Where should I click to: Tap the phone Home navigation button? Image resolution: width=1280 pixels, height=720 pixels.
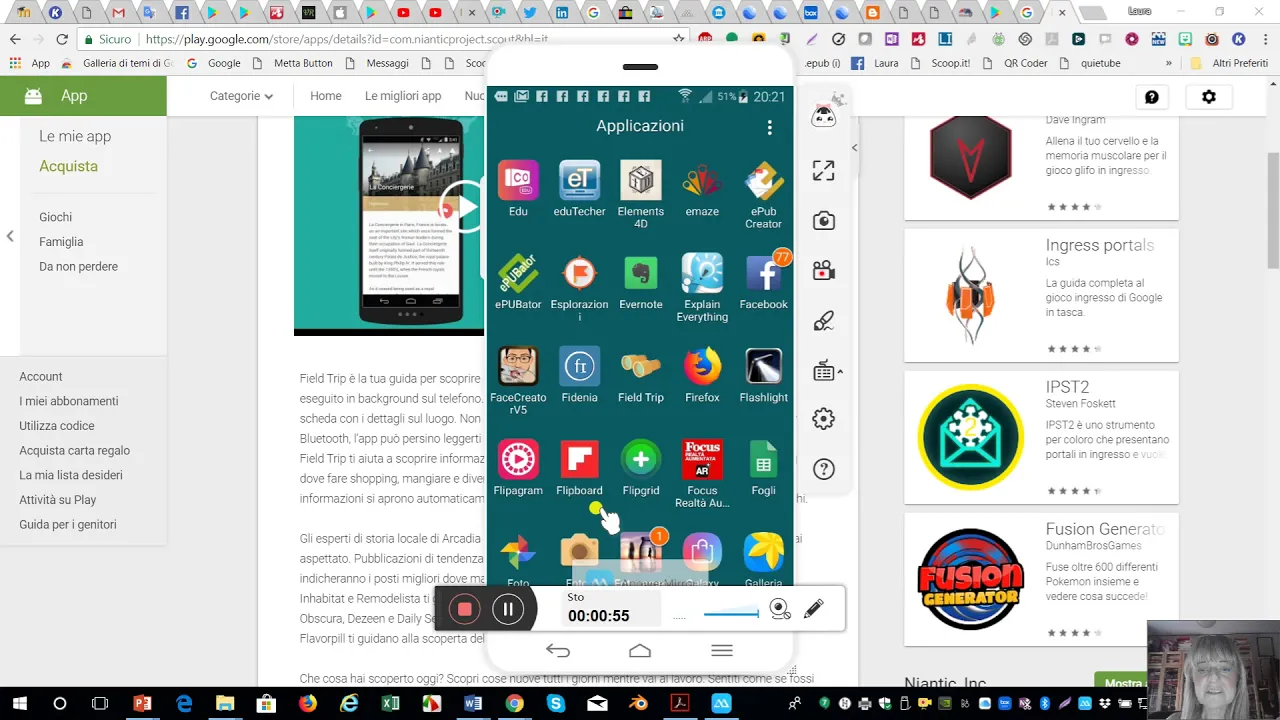pos(640,651)
